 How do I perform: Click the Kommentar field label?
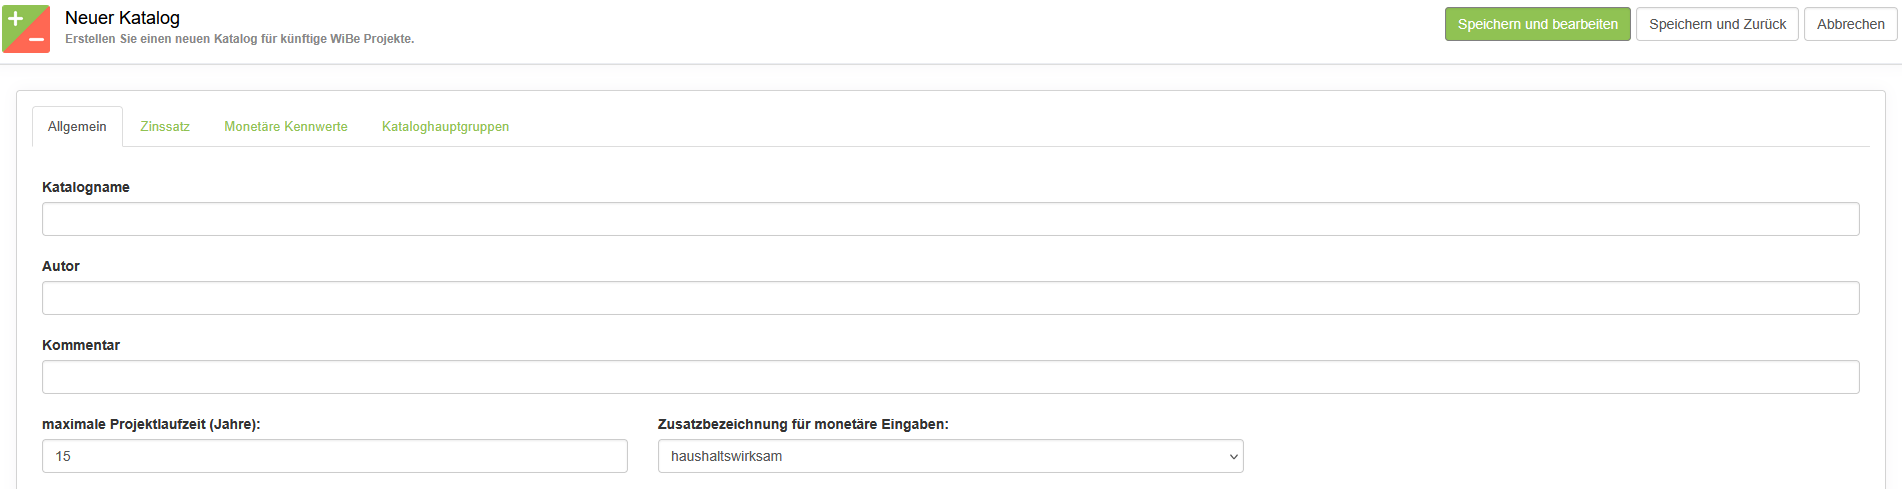coord(81,345)
